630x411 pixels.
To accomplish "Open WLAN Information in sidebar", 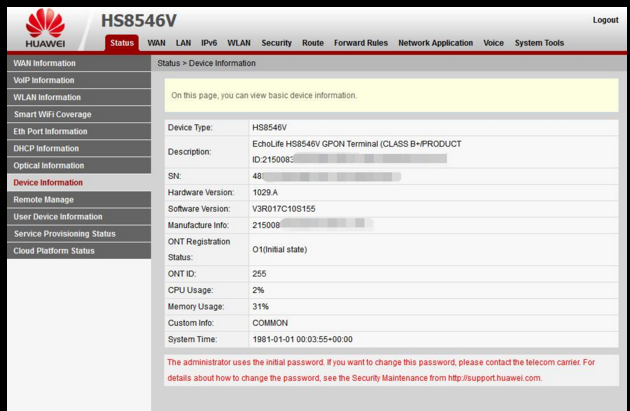I will tap(79, 97).
